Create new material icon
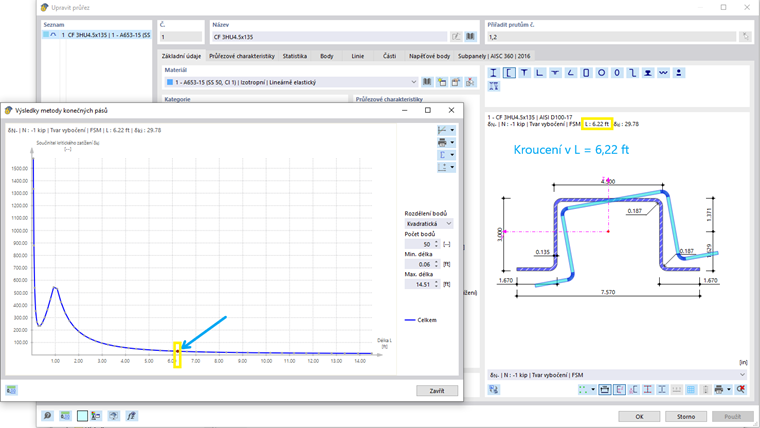 click(442, 82)
